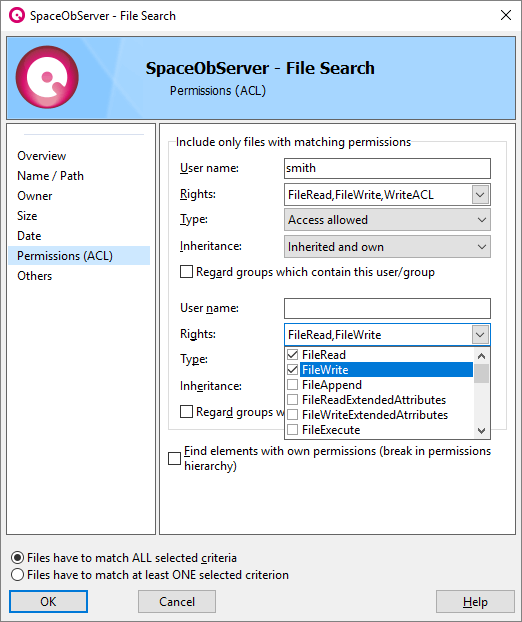Open the Date criteria page

[29, 236]
